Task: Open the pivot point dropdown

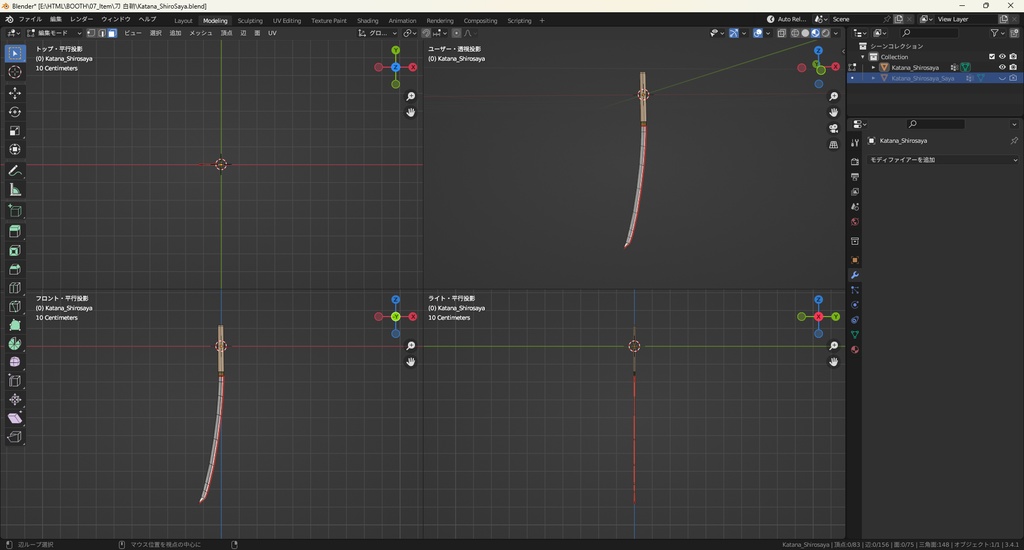Action: [x=409, y=33]
